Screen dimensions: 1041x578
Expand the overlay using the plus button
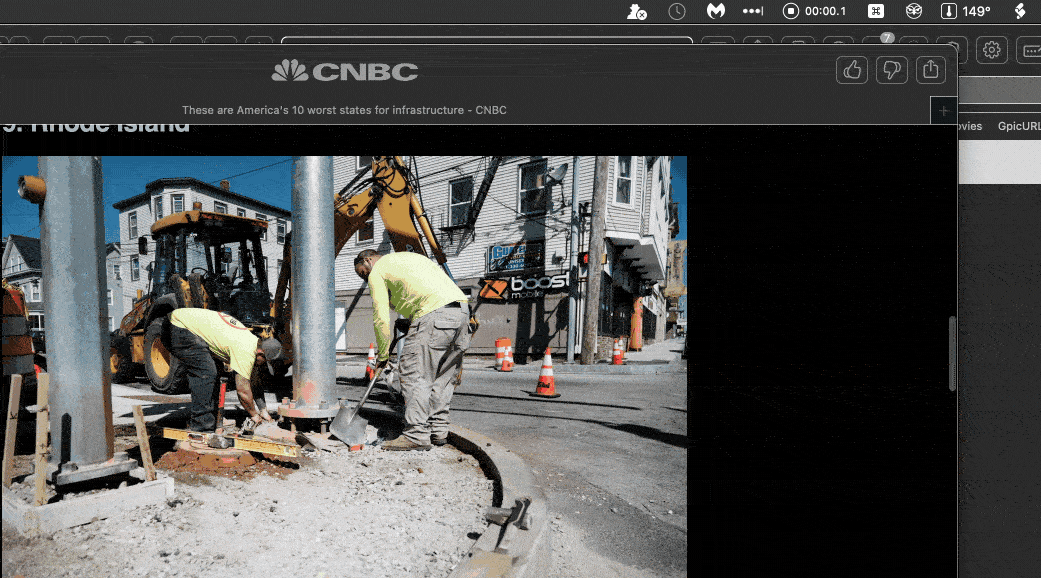tap(942, 110)
